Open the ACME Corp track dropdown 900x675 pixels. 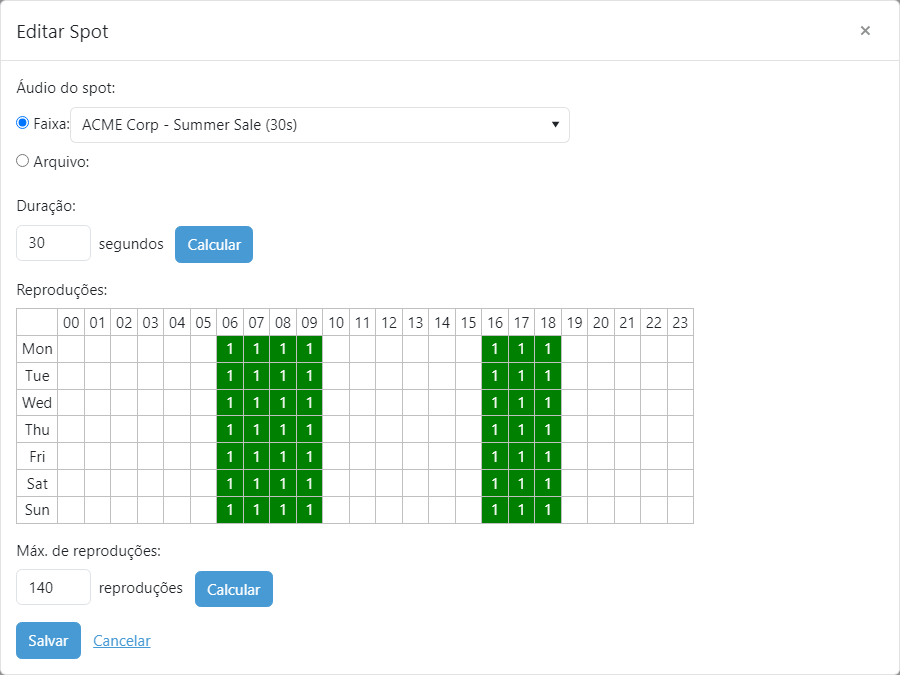[320, 125]
